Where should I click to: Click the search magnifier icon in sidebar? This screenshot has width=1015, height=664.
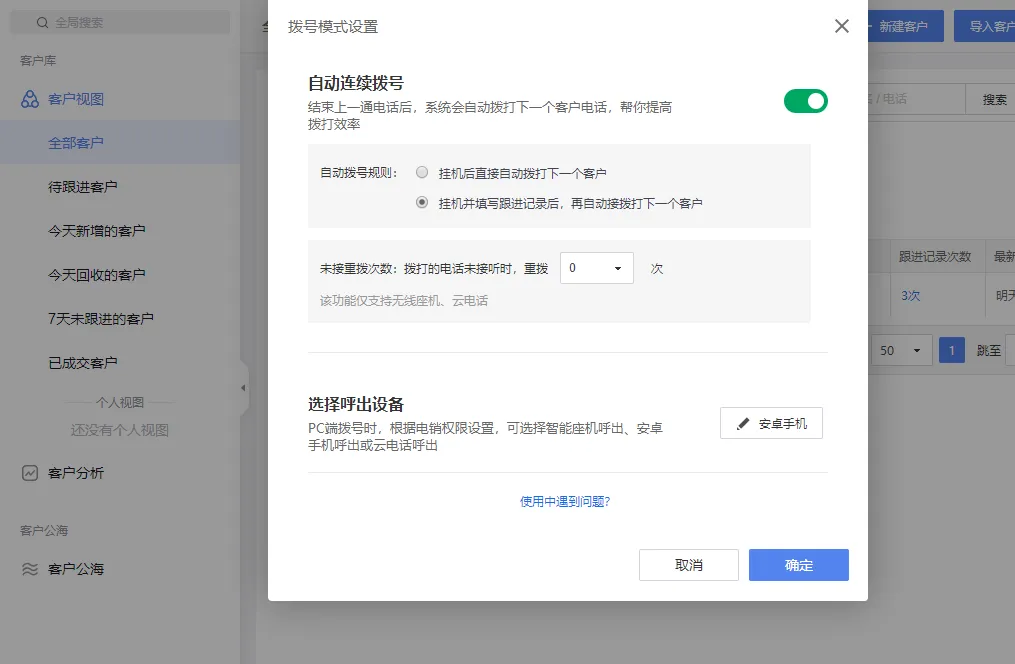(x=42, y=23)
